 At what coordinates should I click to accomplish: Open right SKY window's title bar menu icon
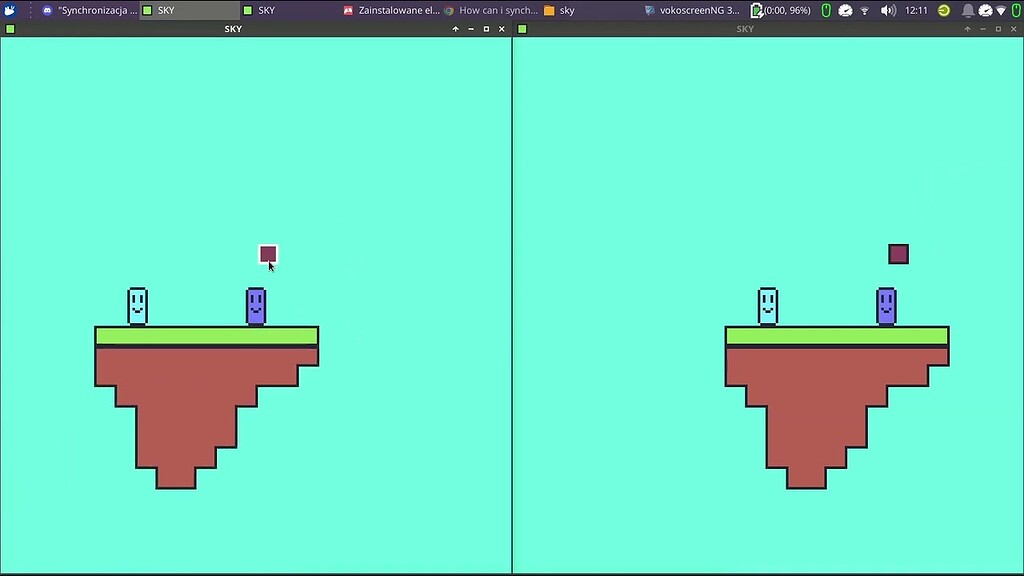pos(522,29)
